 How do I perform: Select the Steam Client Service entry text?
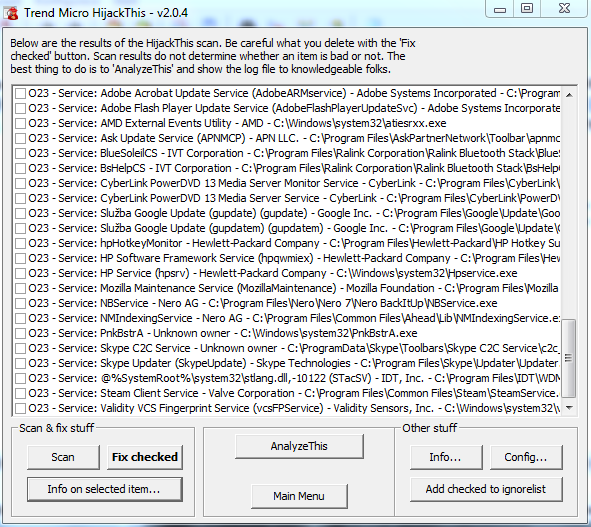tap(294, 393)
